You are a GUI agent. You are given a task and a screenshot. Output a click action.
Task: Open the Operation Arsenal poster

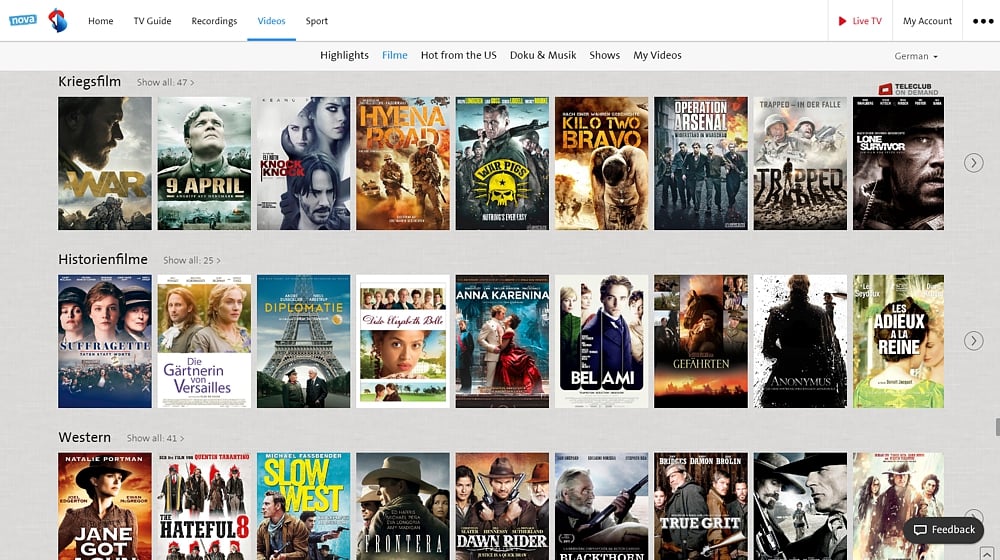click(x=701, y=163)
